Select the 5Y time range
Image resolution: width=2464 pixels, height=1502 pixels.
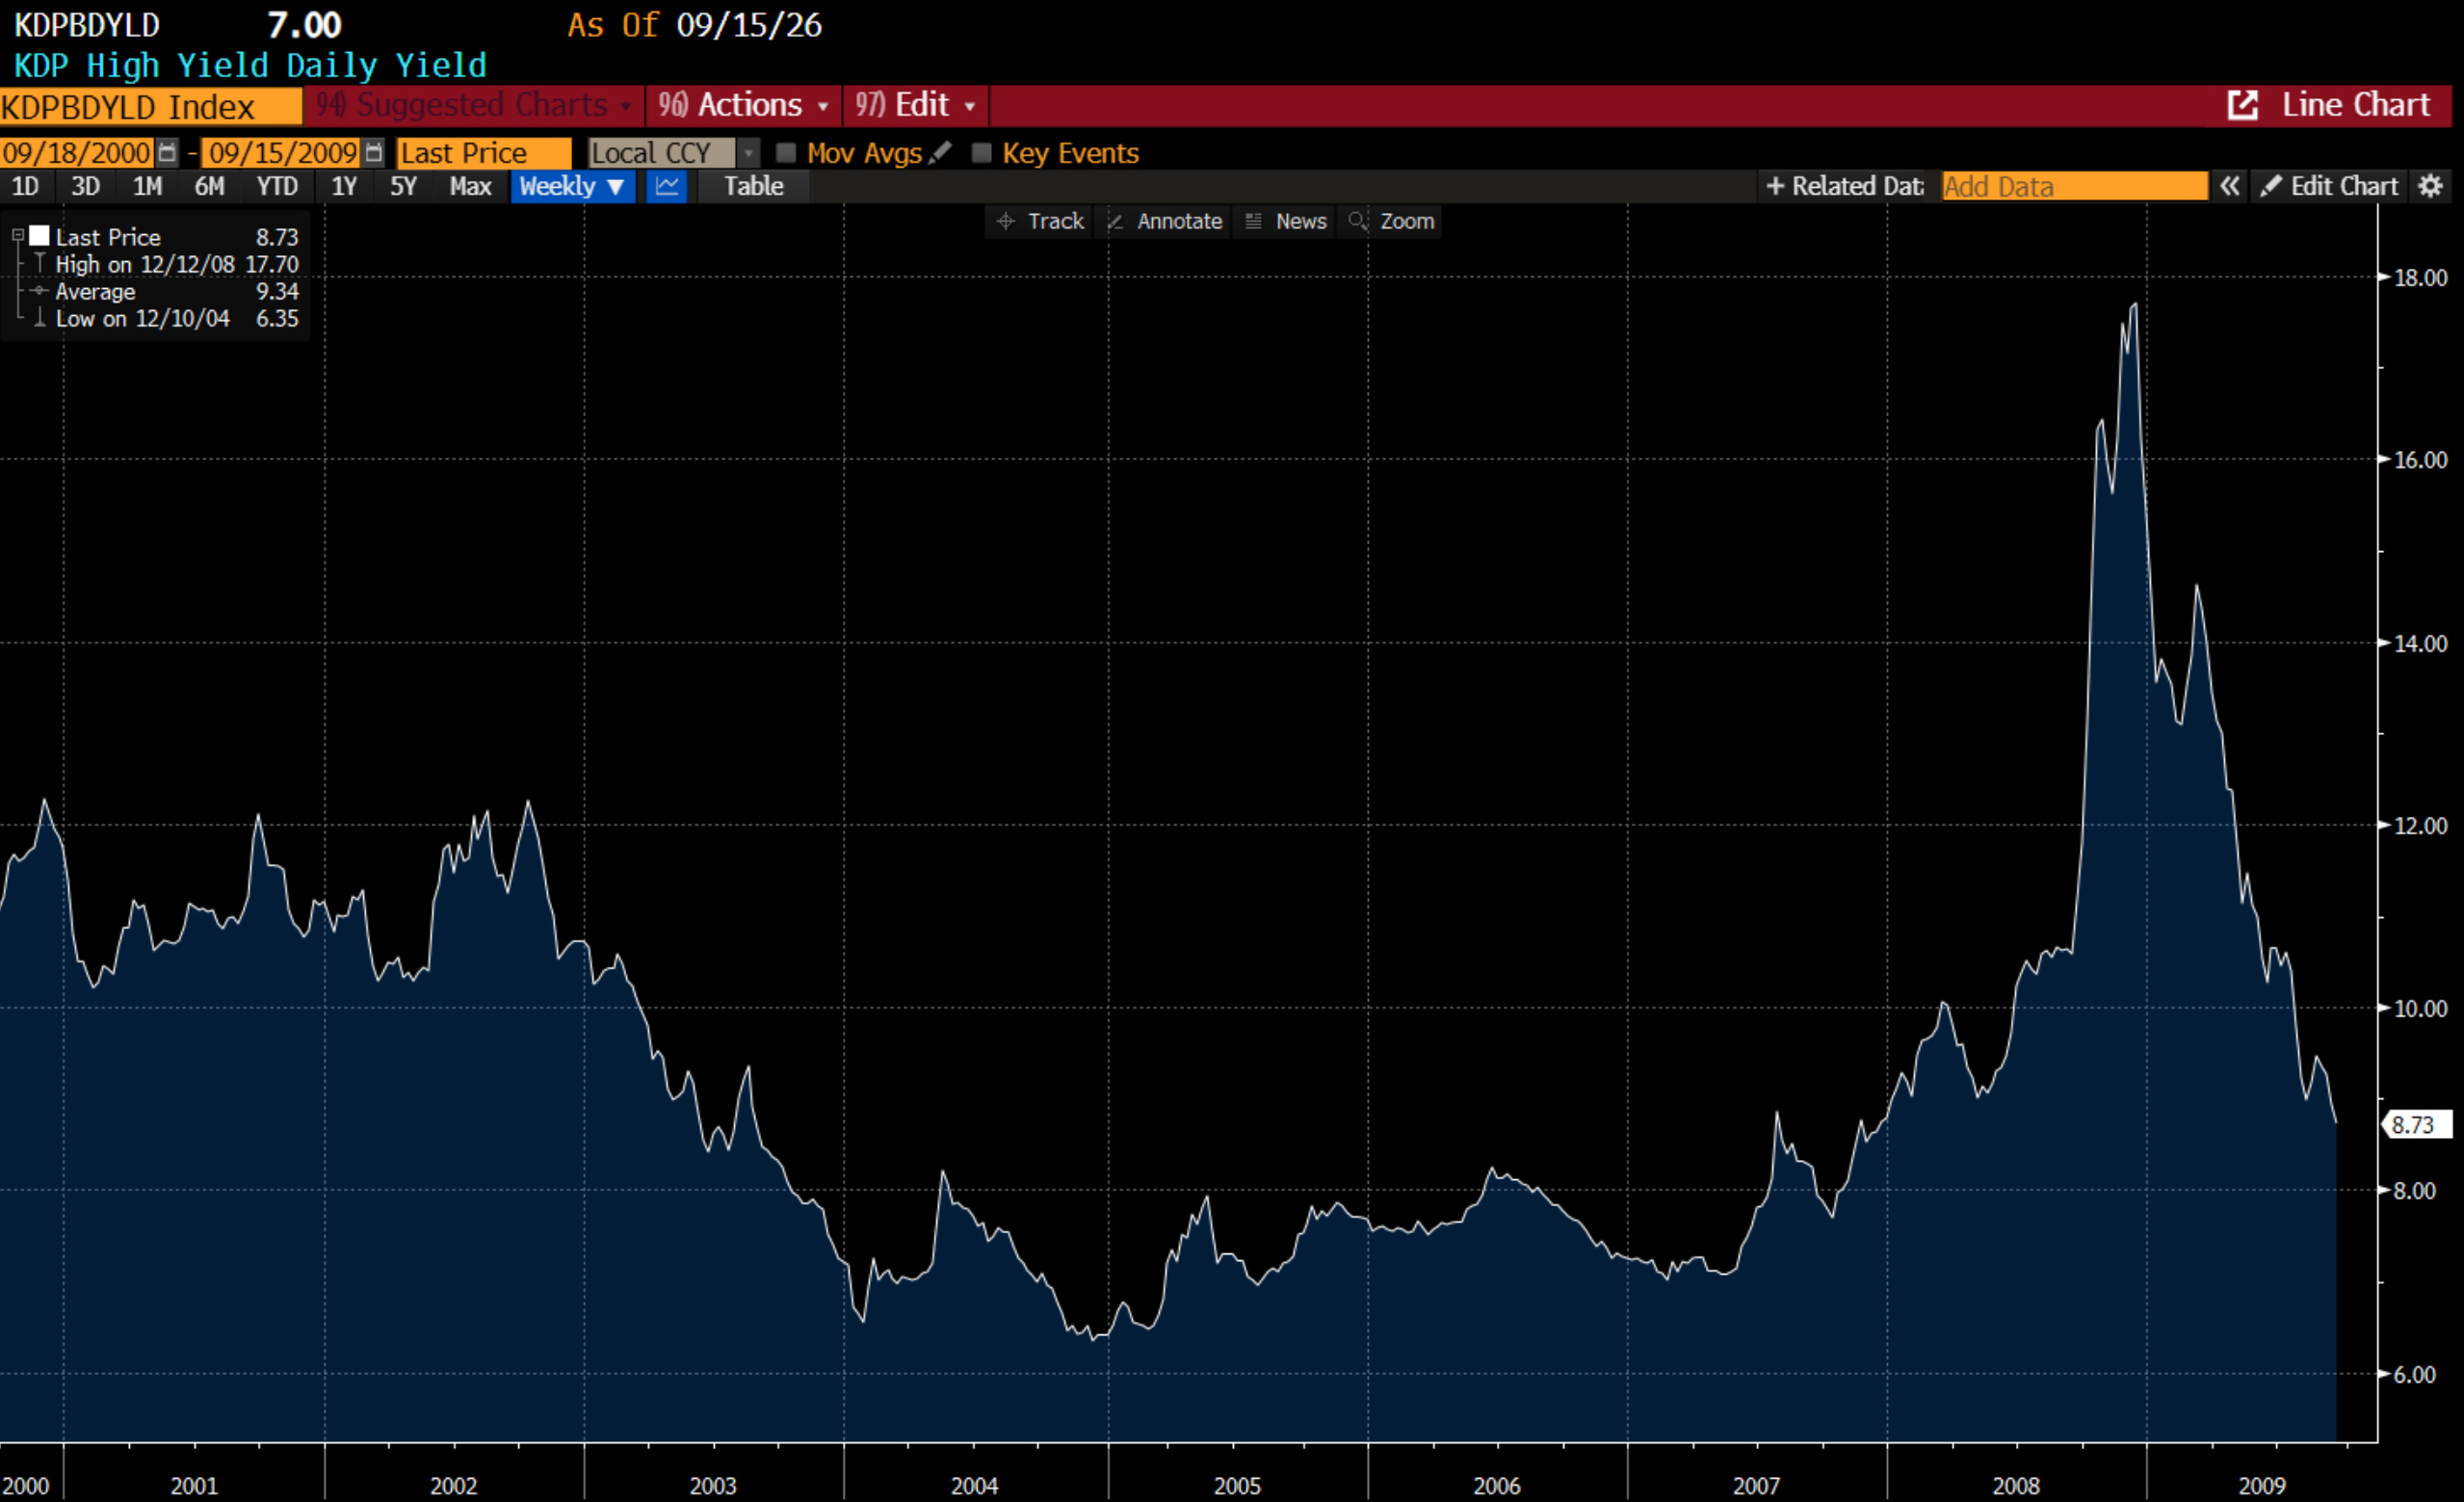(403, 186)
